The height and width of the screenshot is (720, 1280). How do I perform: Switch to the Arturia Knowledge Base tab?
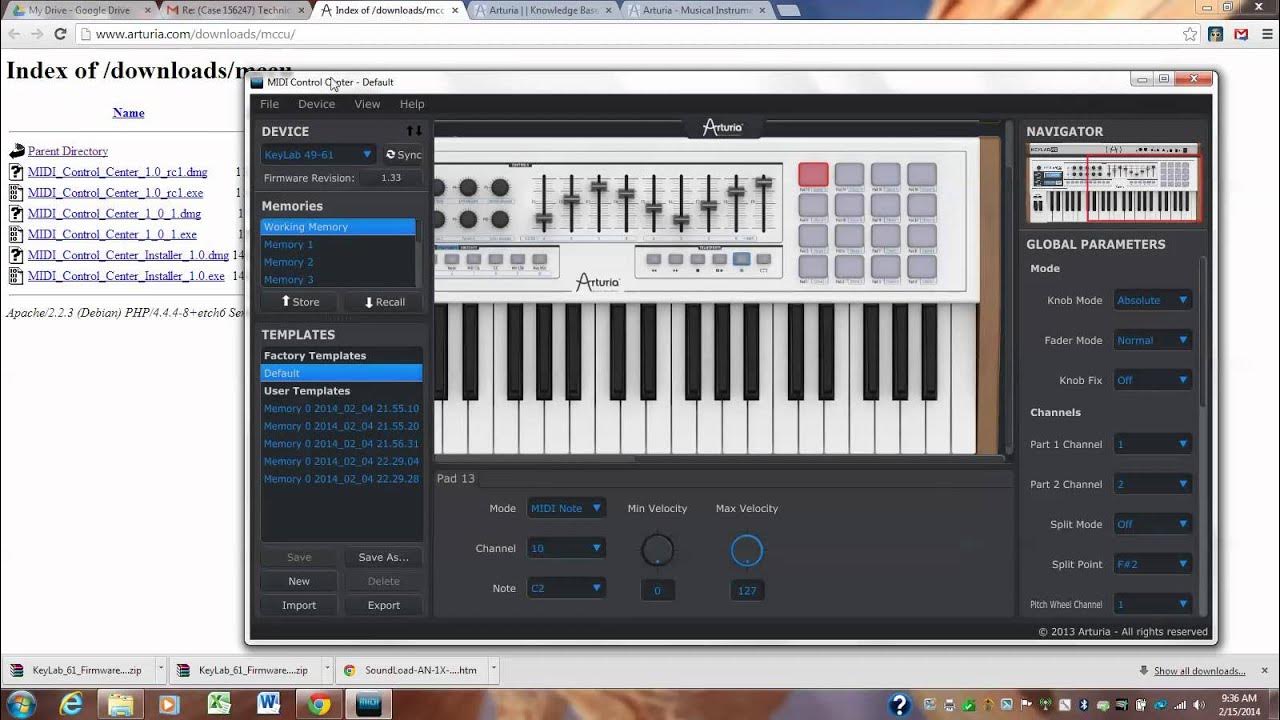(543, 10)
